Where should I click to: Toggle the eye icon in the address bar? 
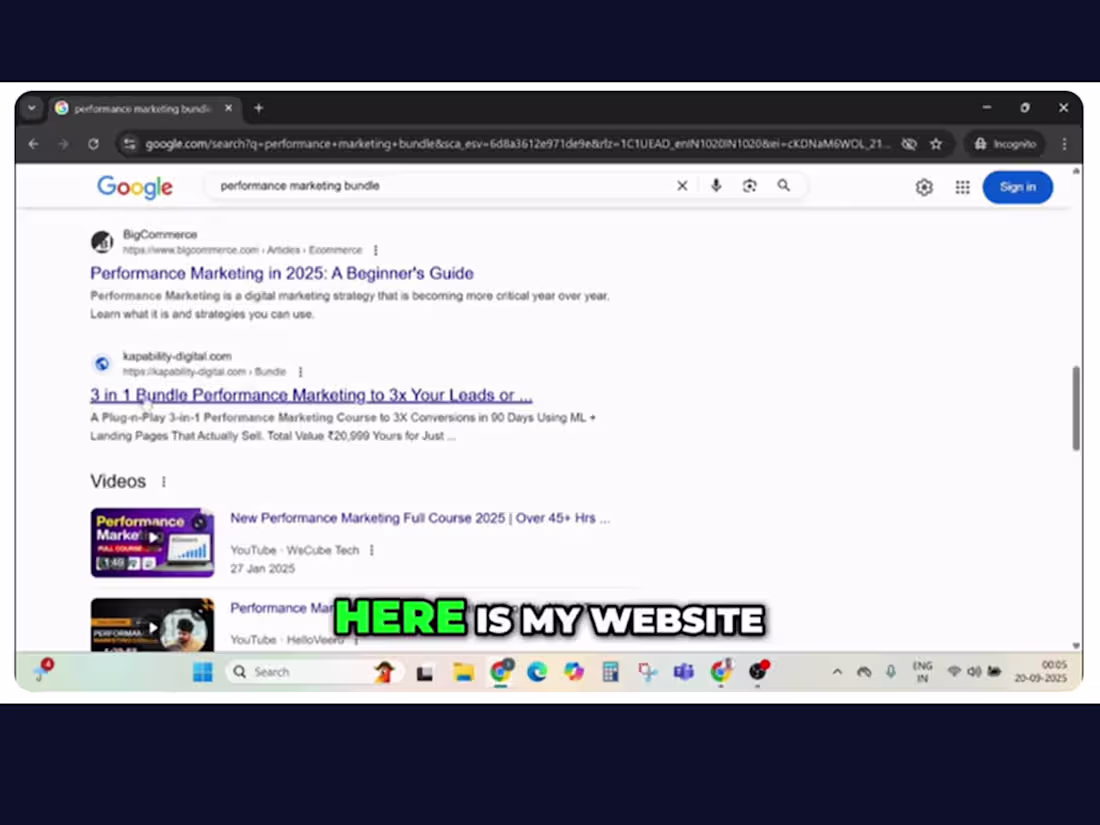[909, 143]
